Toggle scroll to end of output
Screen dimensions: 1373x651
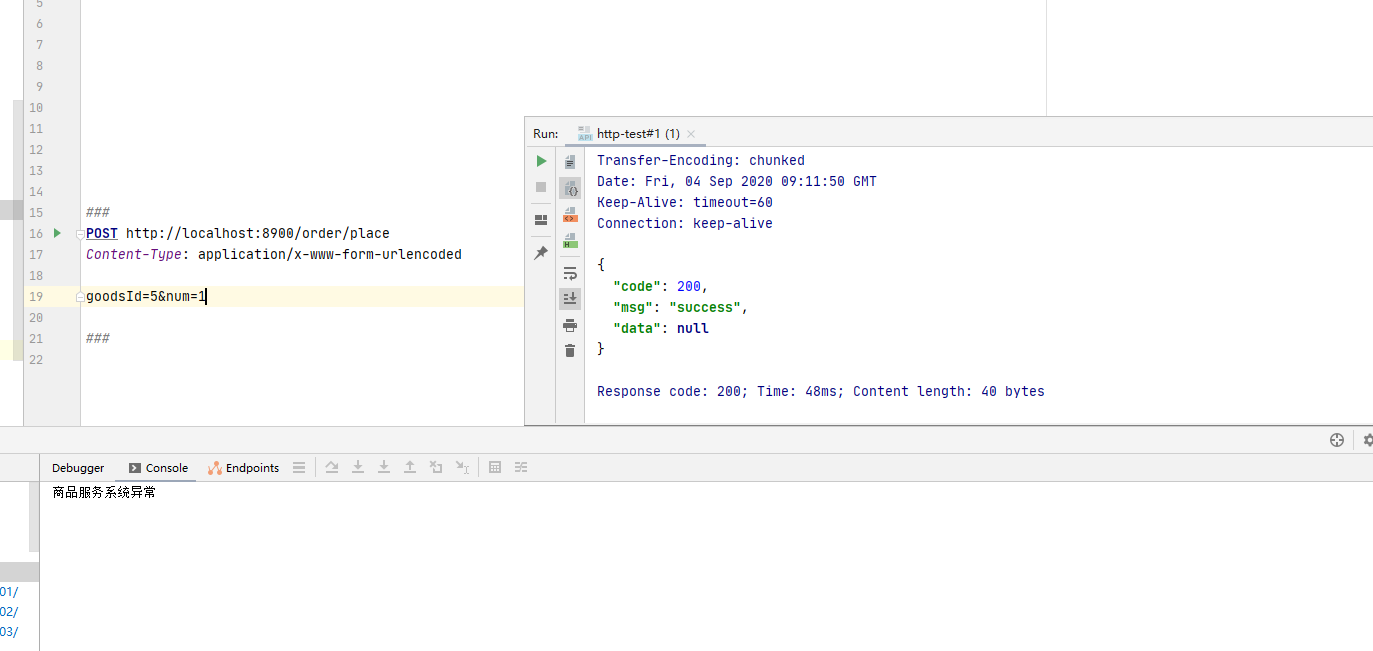(x=570, y=298)
